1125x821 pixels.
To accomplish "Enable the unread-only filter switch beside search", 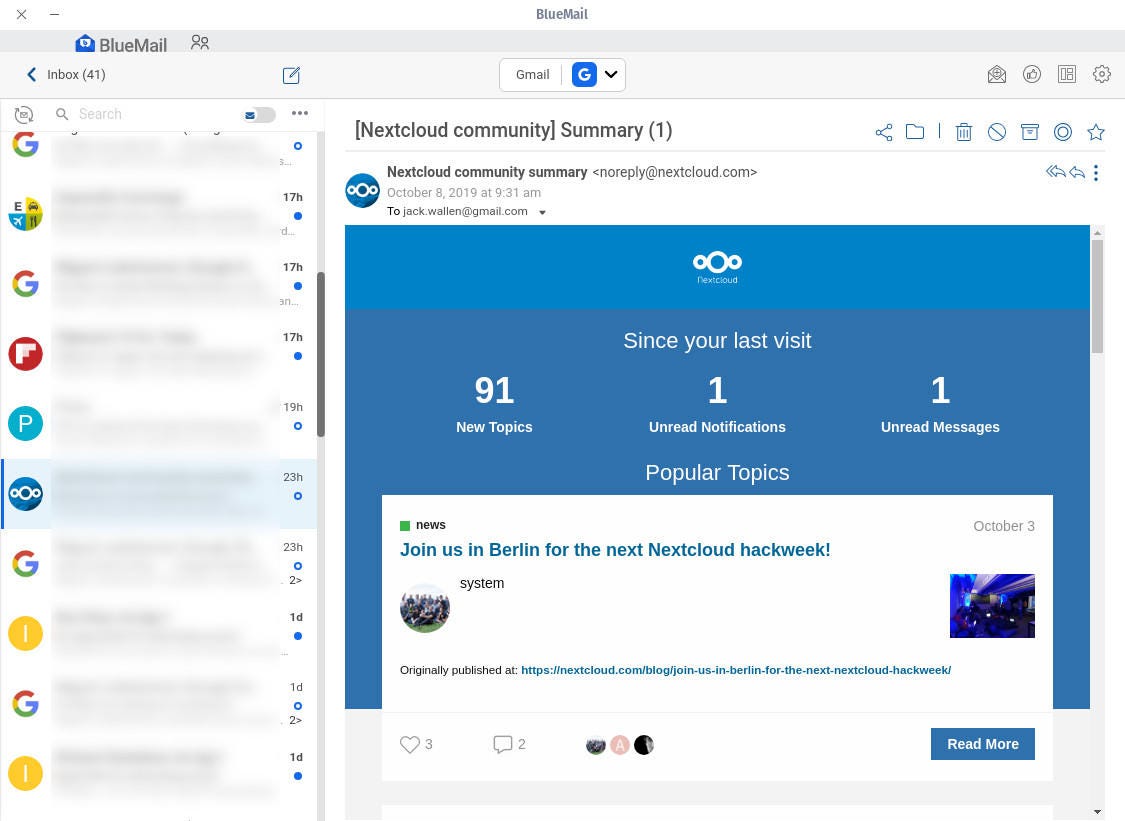I will (259, 114).
